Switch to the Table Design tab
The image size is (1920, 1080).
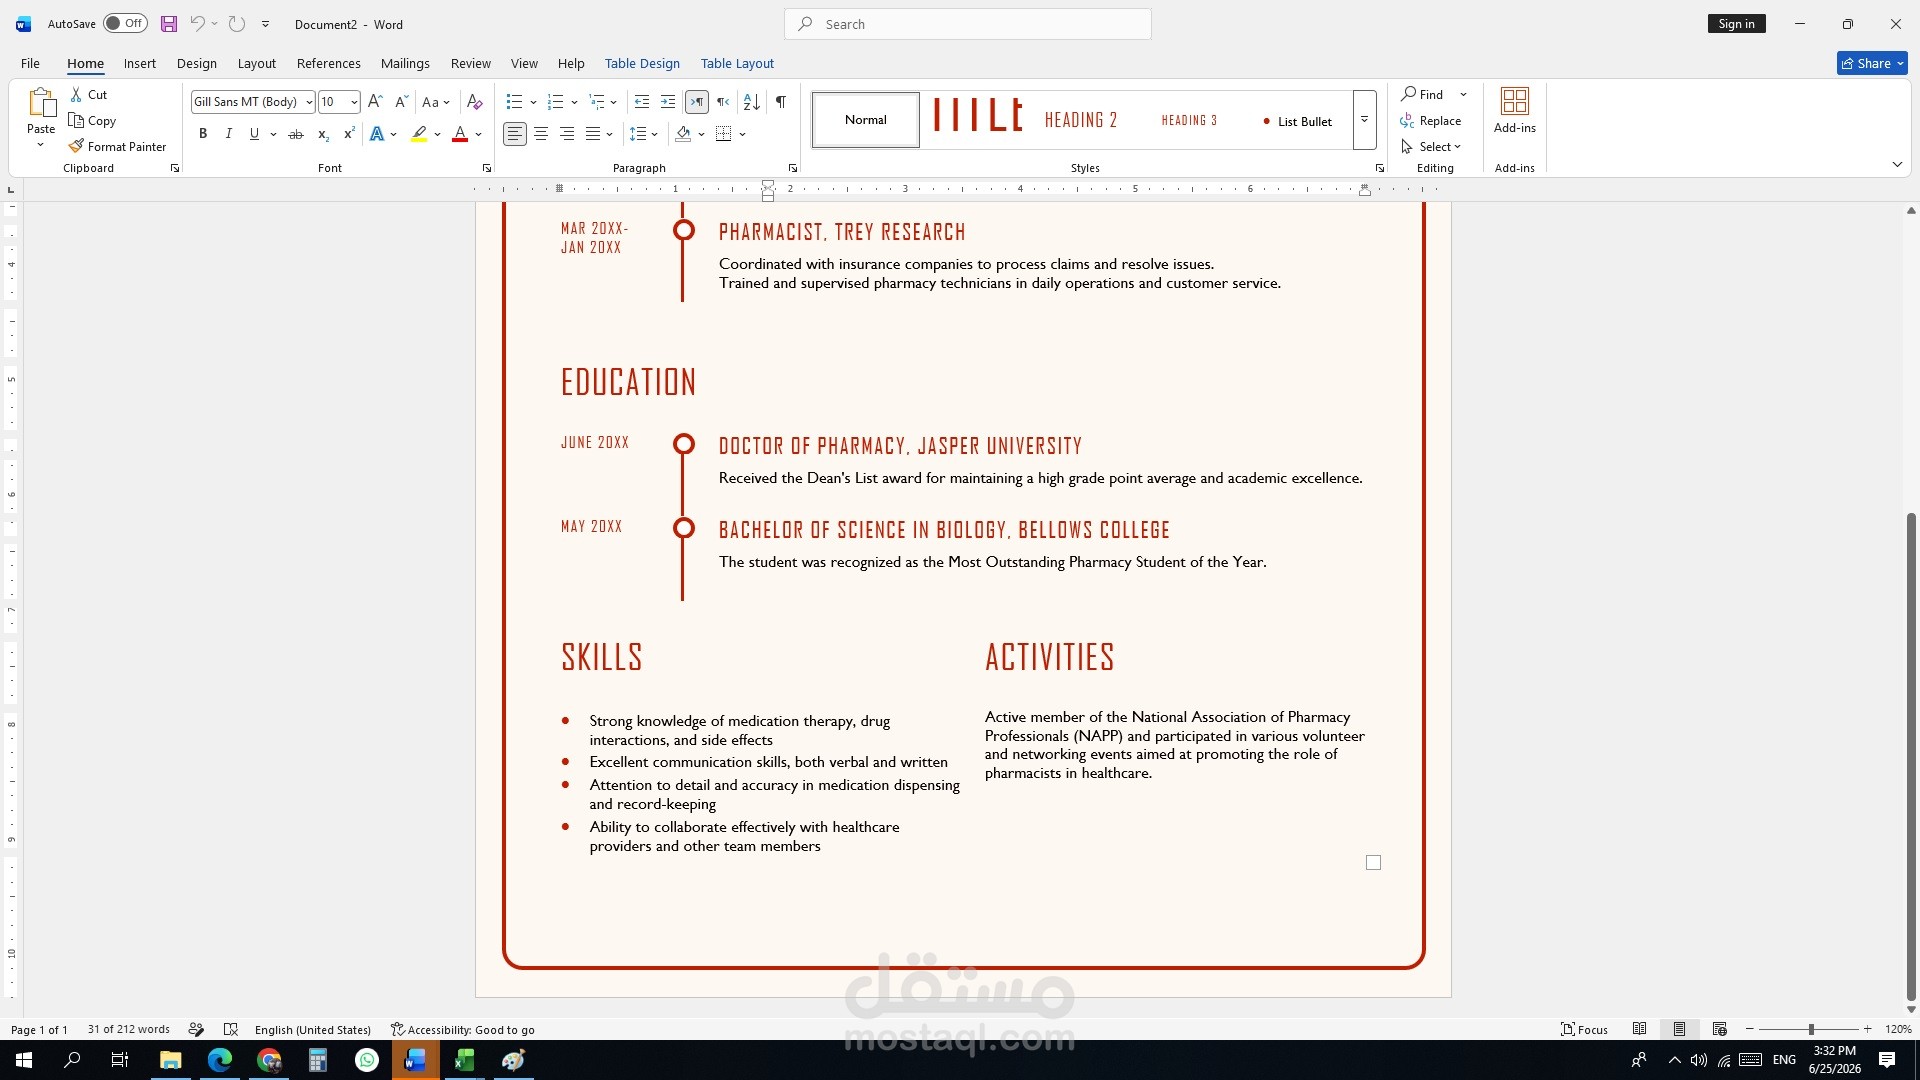click(642, 63)
